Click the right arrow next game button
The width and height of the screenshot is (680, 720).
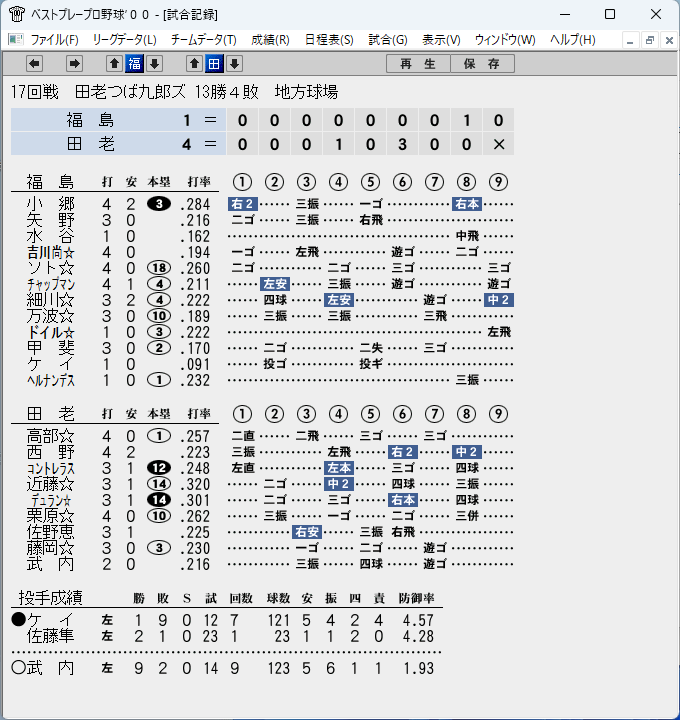[74, 64]
